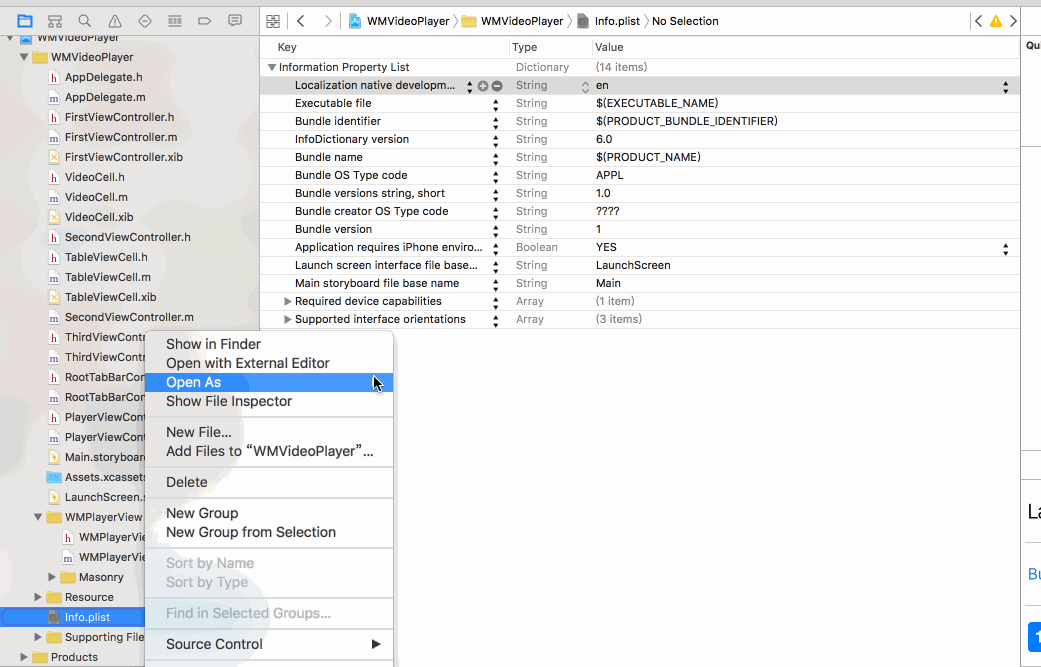Click the Main storyboard value 'Main'
1041x667 pixels.
(608, 283)
